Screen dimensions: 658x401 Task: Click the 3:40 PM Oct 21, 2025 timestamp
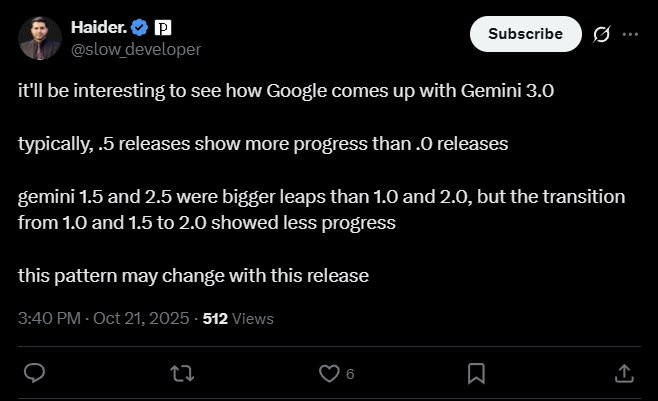[104, 319]
